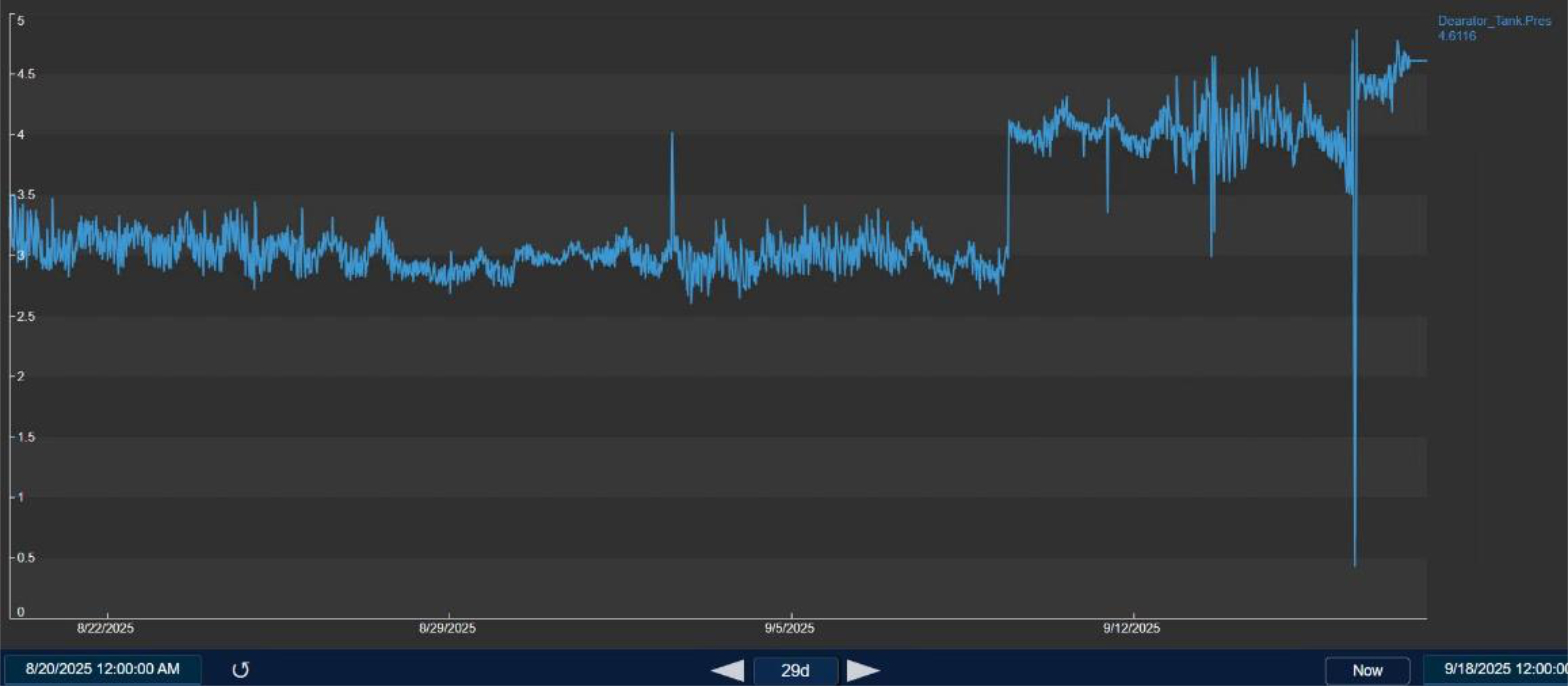The image size is (1568, 686).
Task: Click the 4.6116 current value readout
Action: [1457, 36]
